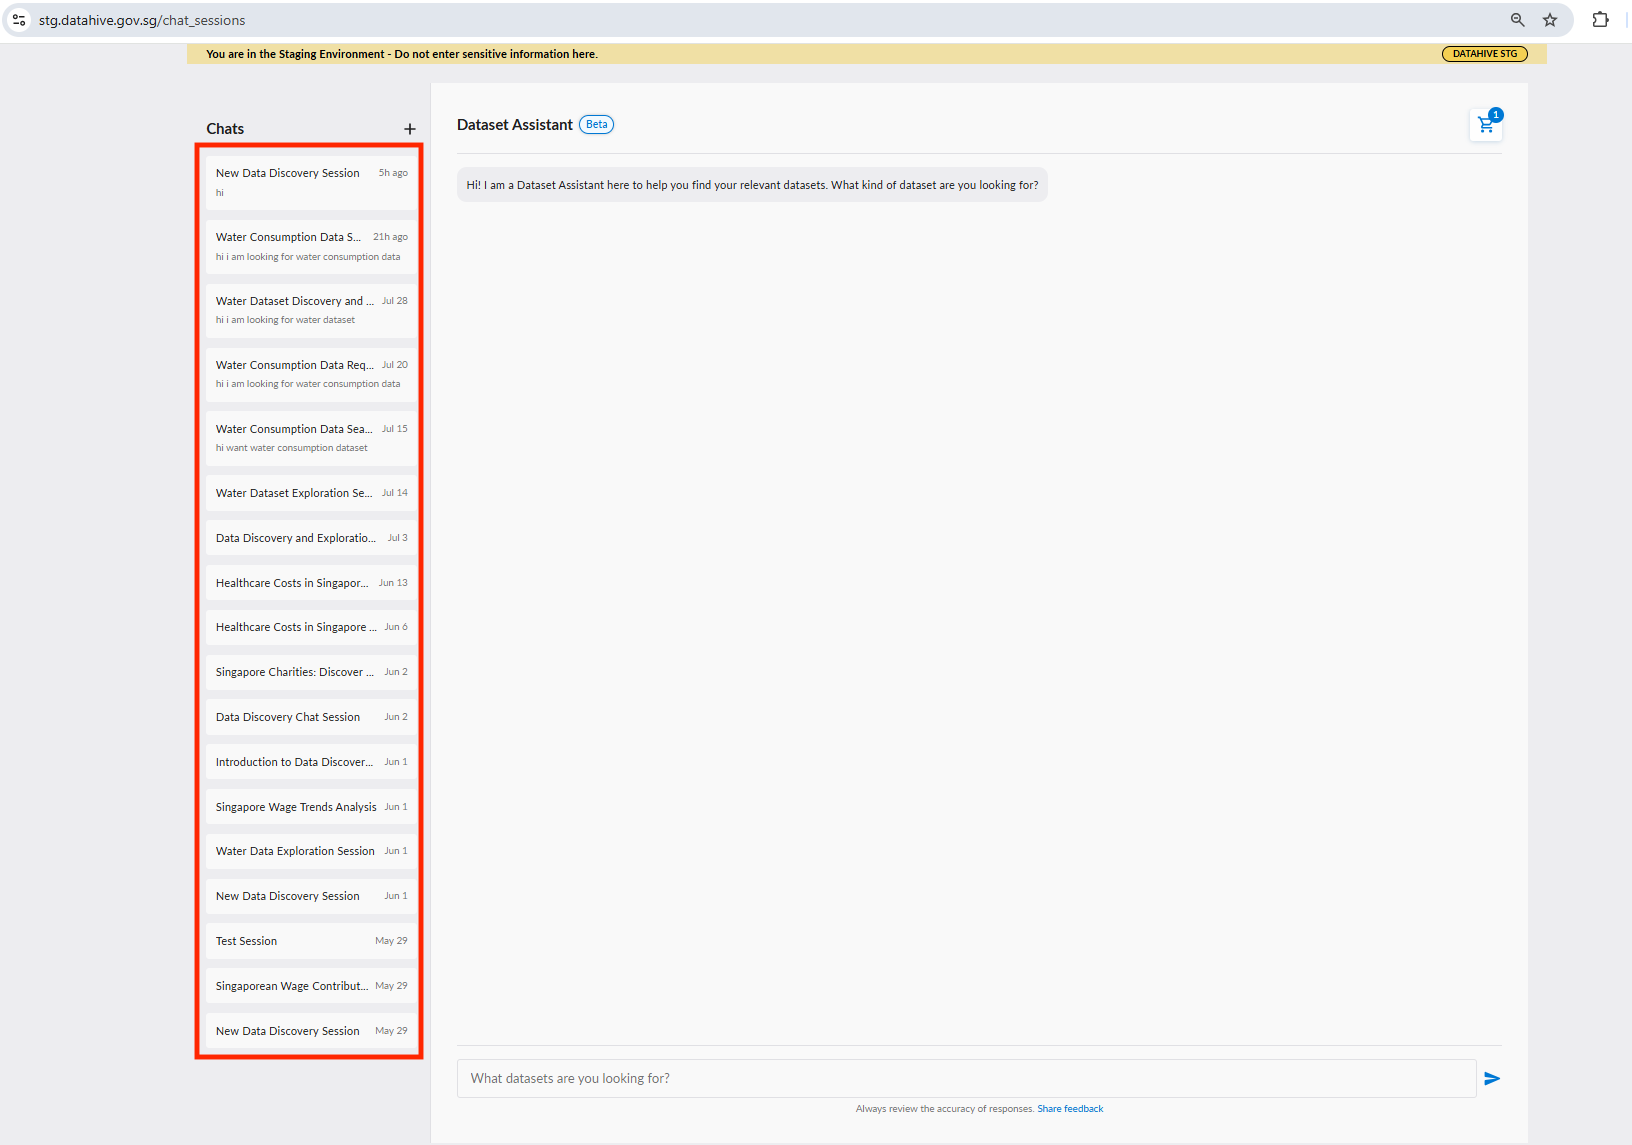1632x1145 pixels.
Task: Open Data Discovery Chat Session
Action: 311,717
